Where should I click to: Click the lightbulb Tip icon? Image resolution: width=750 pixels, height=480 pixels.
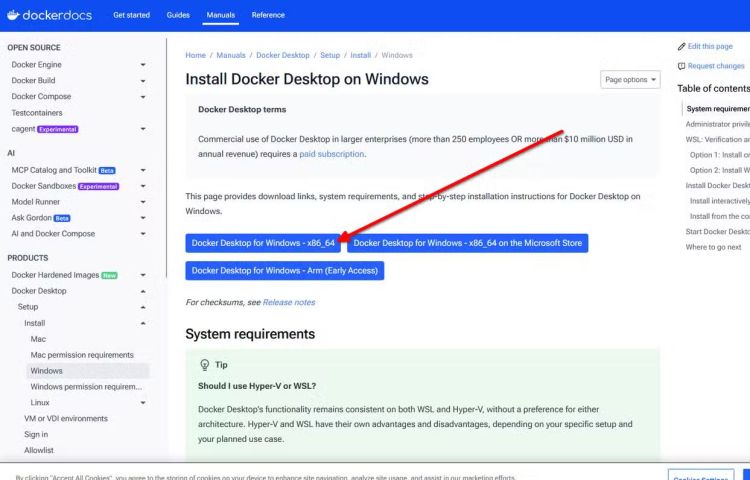[x=204, y=365]
